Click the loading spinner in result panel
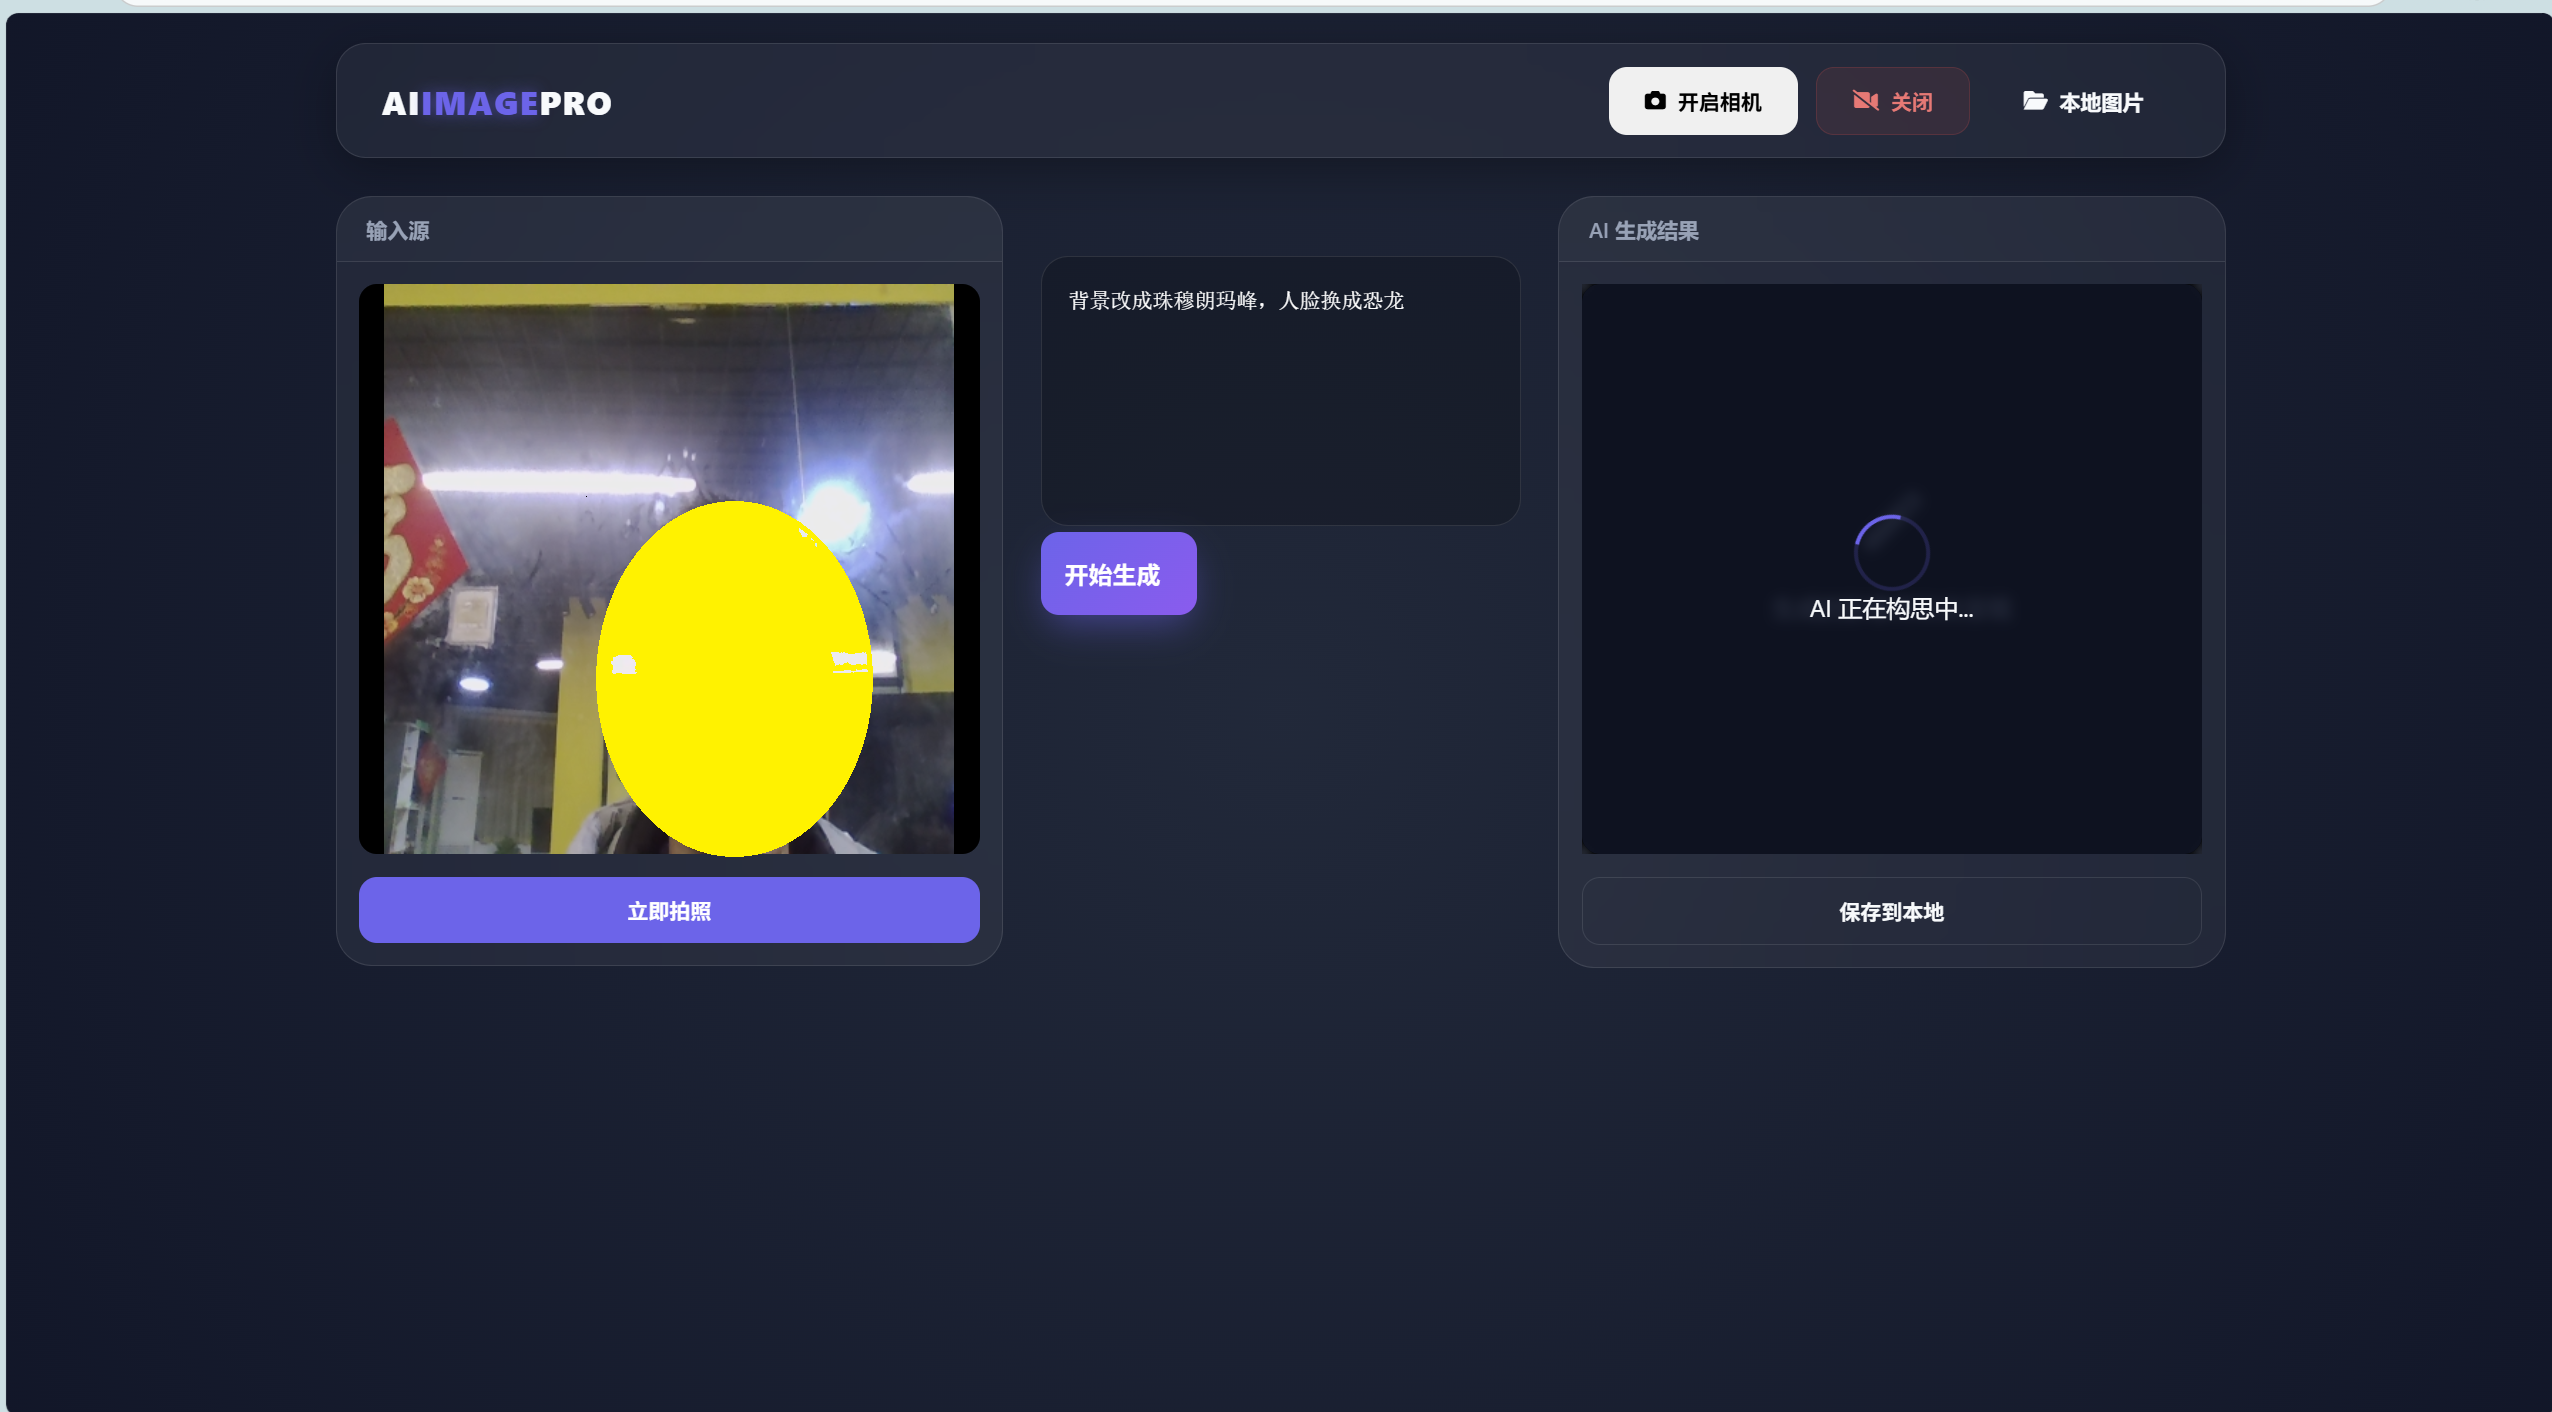The image size is (2552, 1412). [x=1890, y=551]
